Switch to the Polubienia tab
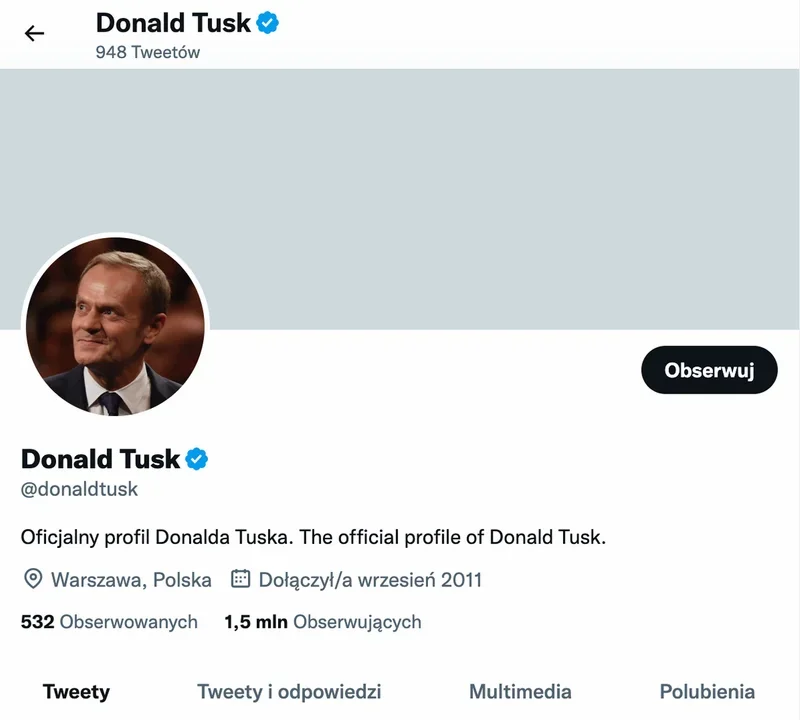The width and height of the screenshot is (800, 720). (x=707, y=692)
